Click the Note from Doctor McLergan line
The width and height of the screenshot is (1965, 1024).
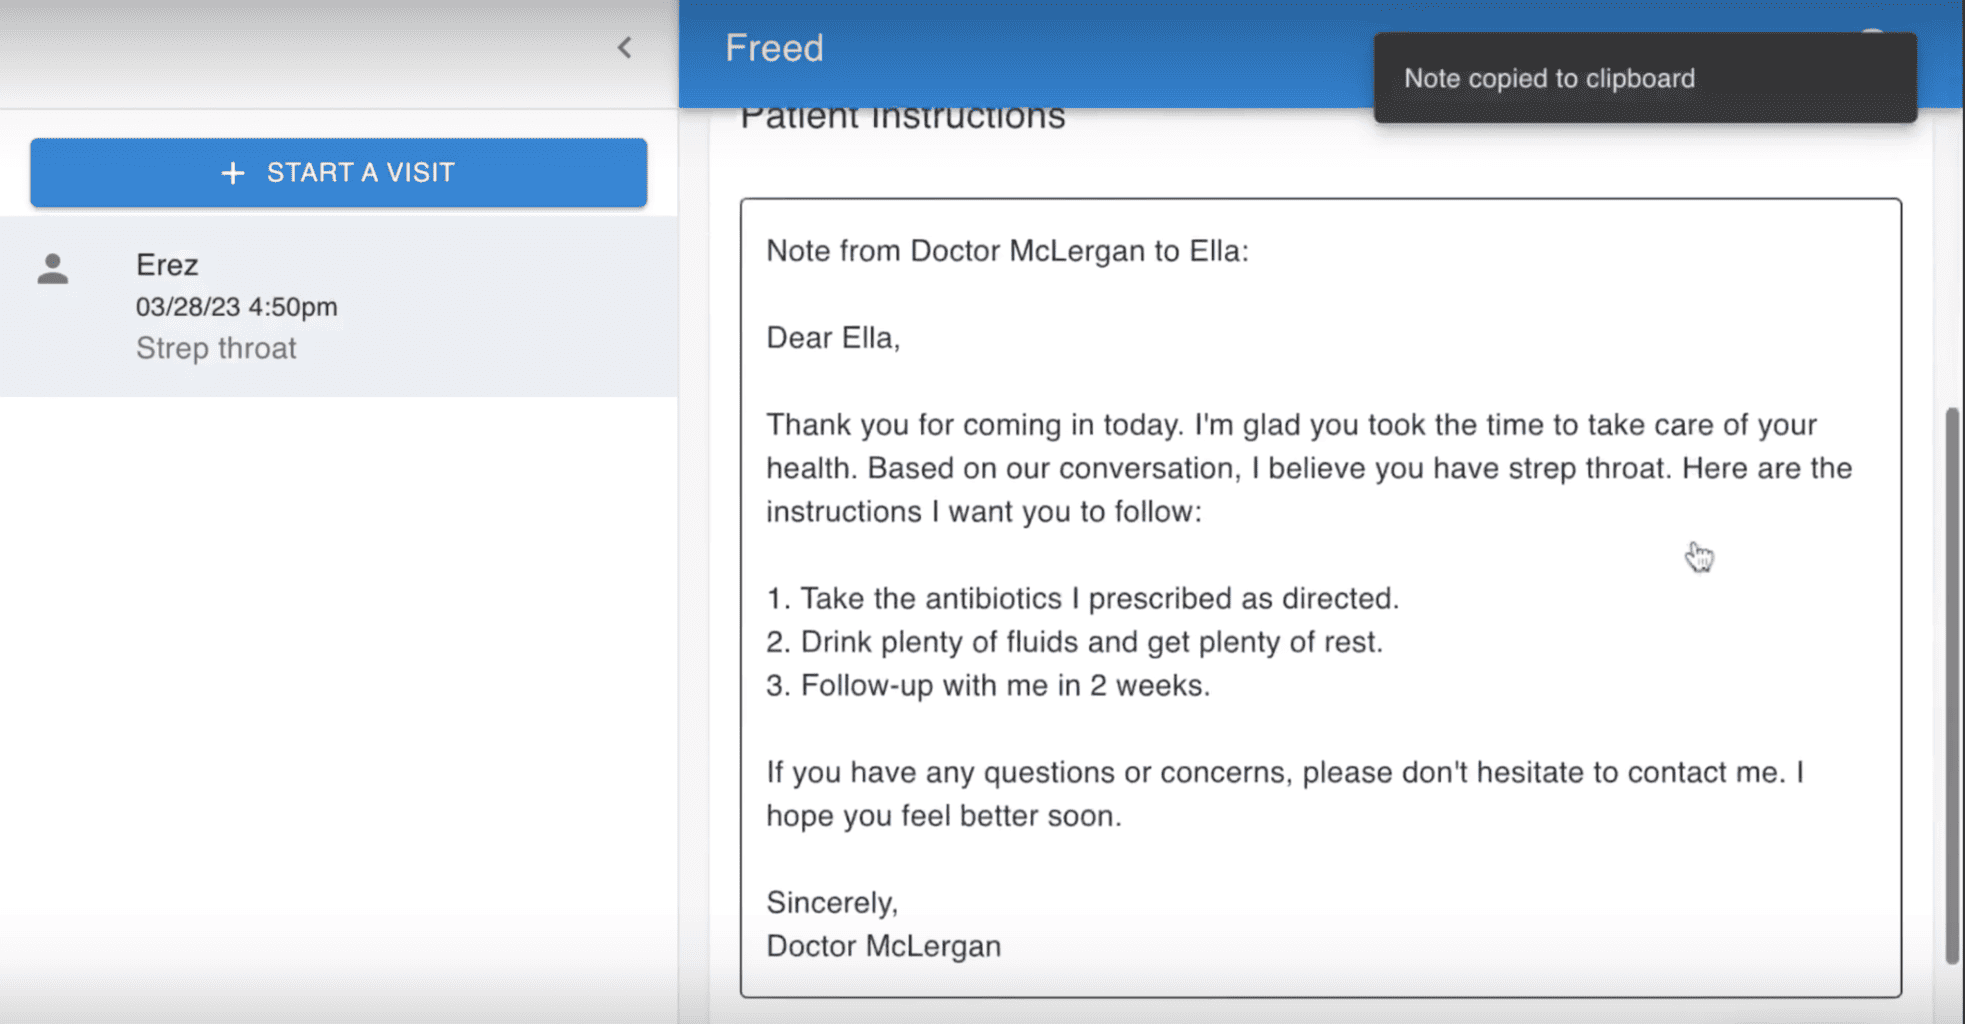tap(1007, 251)
